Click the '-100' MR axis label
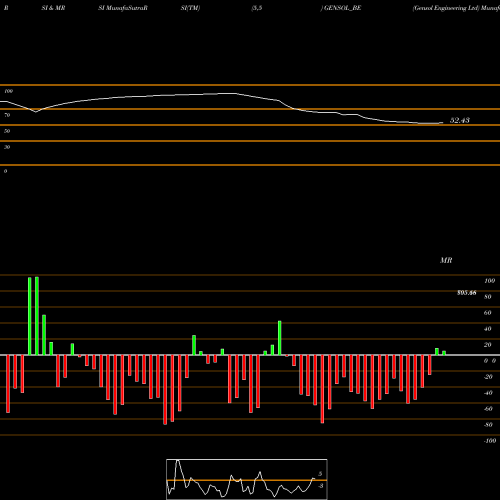The image size is (500, 500). 490,441
